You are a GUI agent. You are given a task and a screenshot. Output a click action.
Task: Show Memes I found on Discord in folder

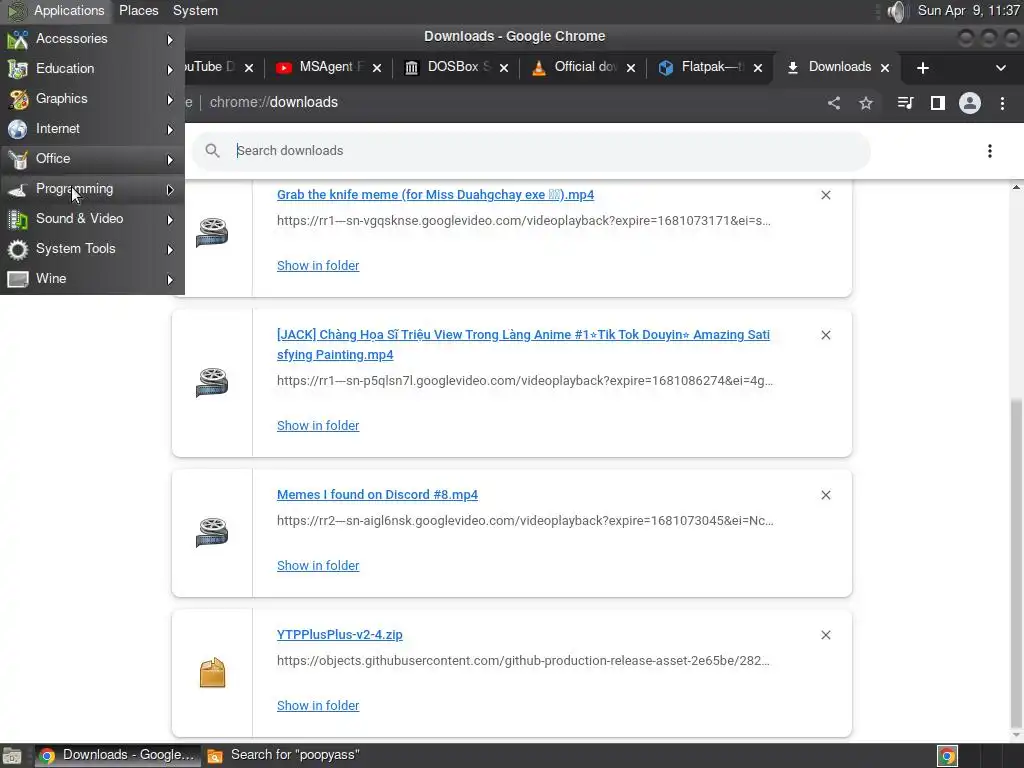[x=318, y=566]
